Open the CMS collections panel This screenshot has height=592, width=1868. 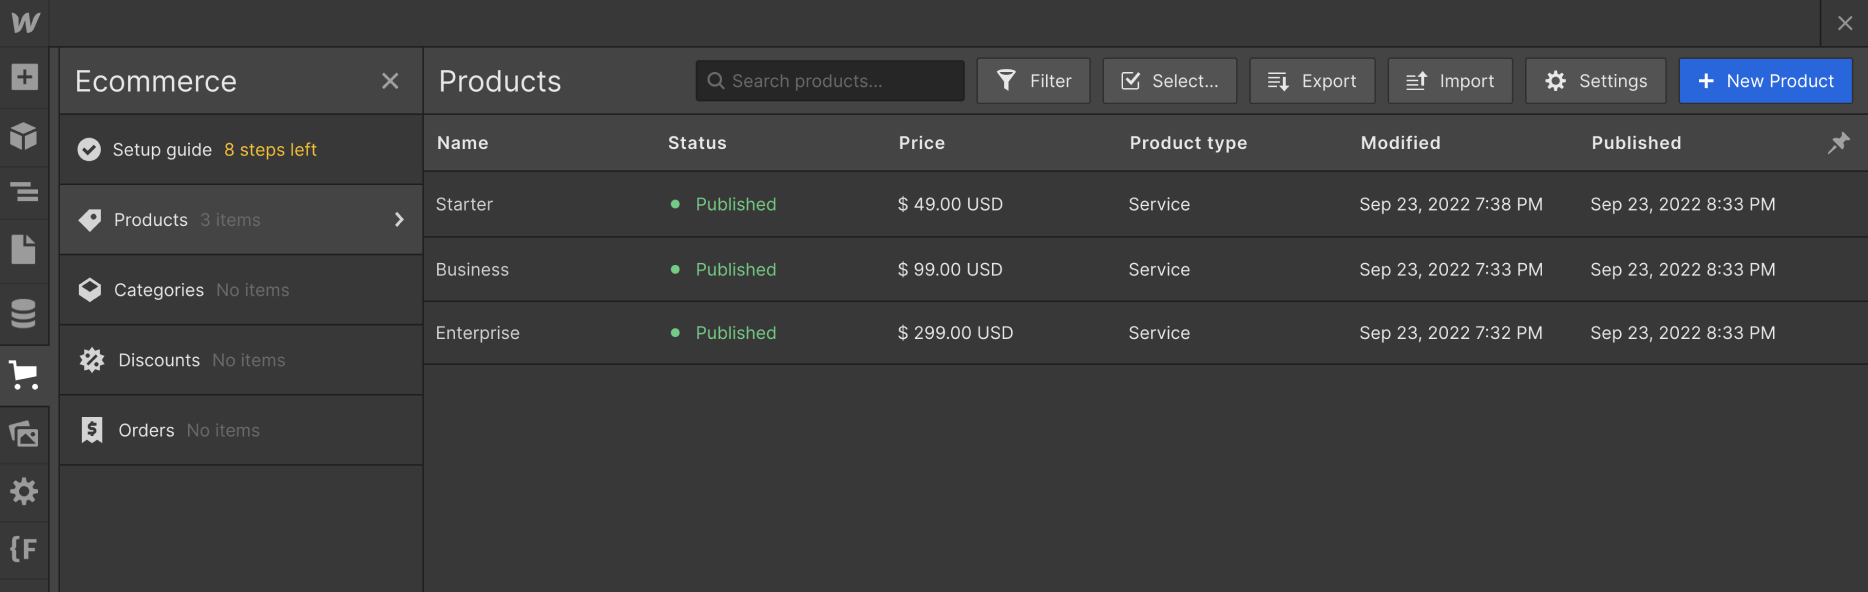click(24, 313)
